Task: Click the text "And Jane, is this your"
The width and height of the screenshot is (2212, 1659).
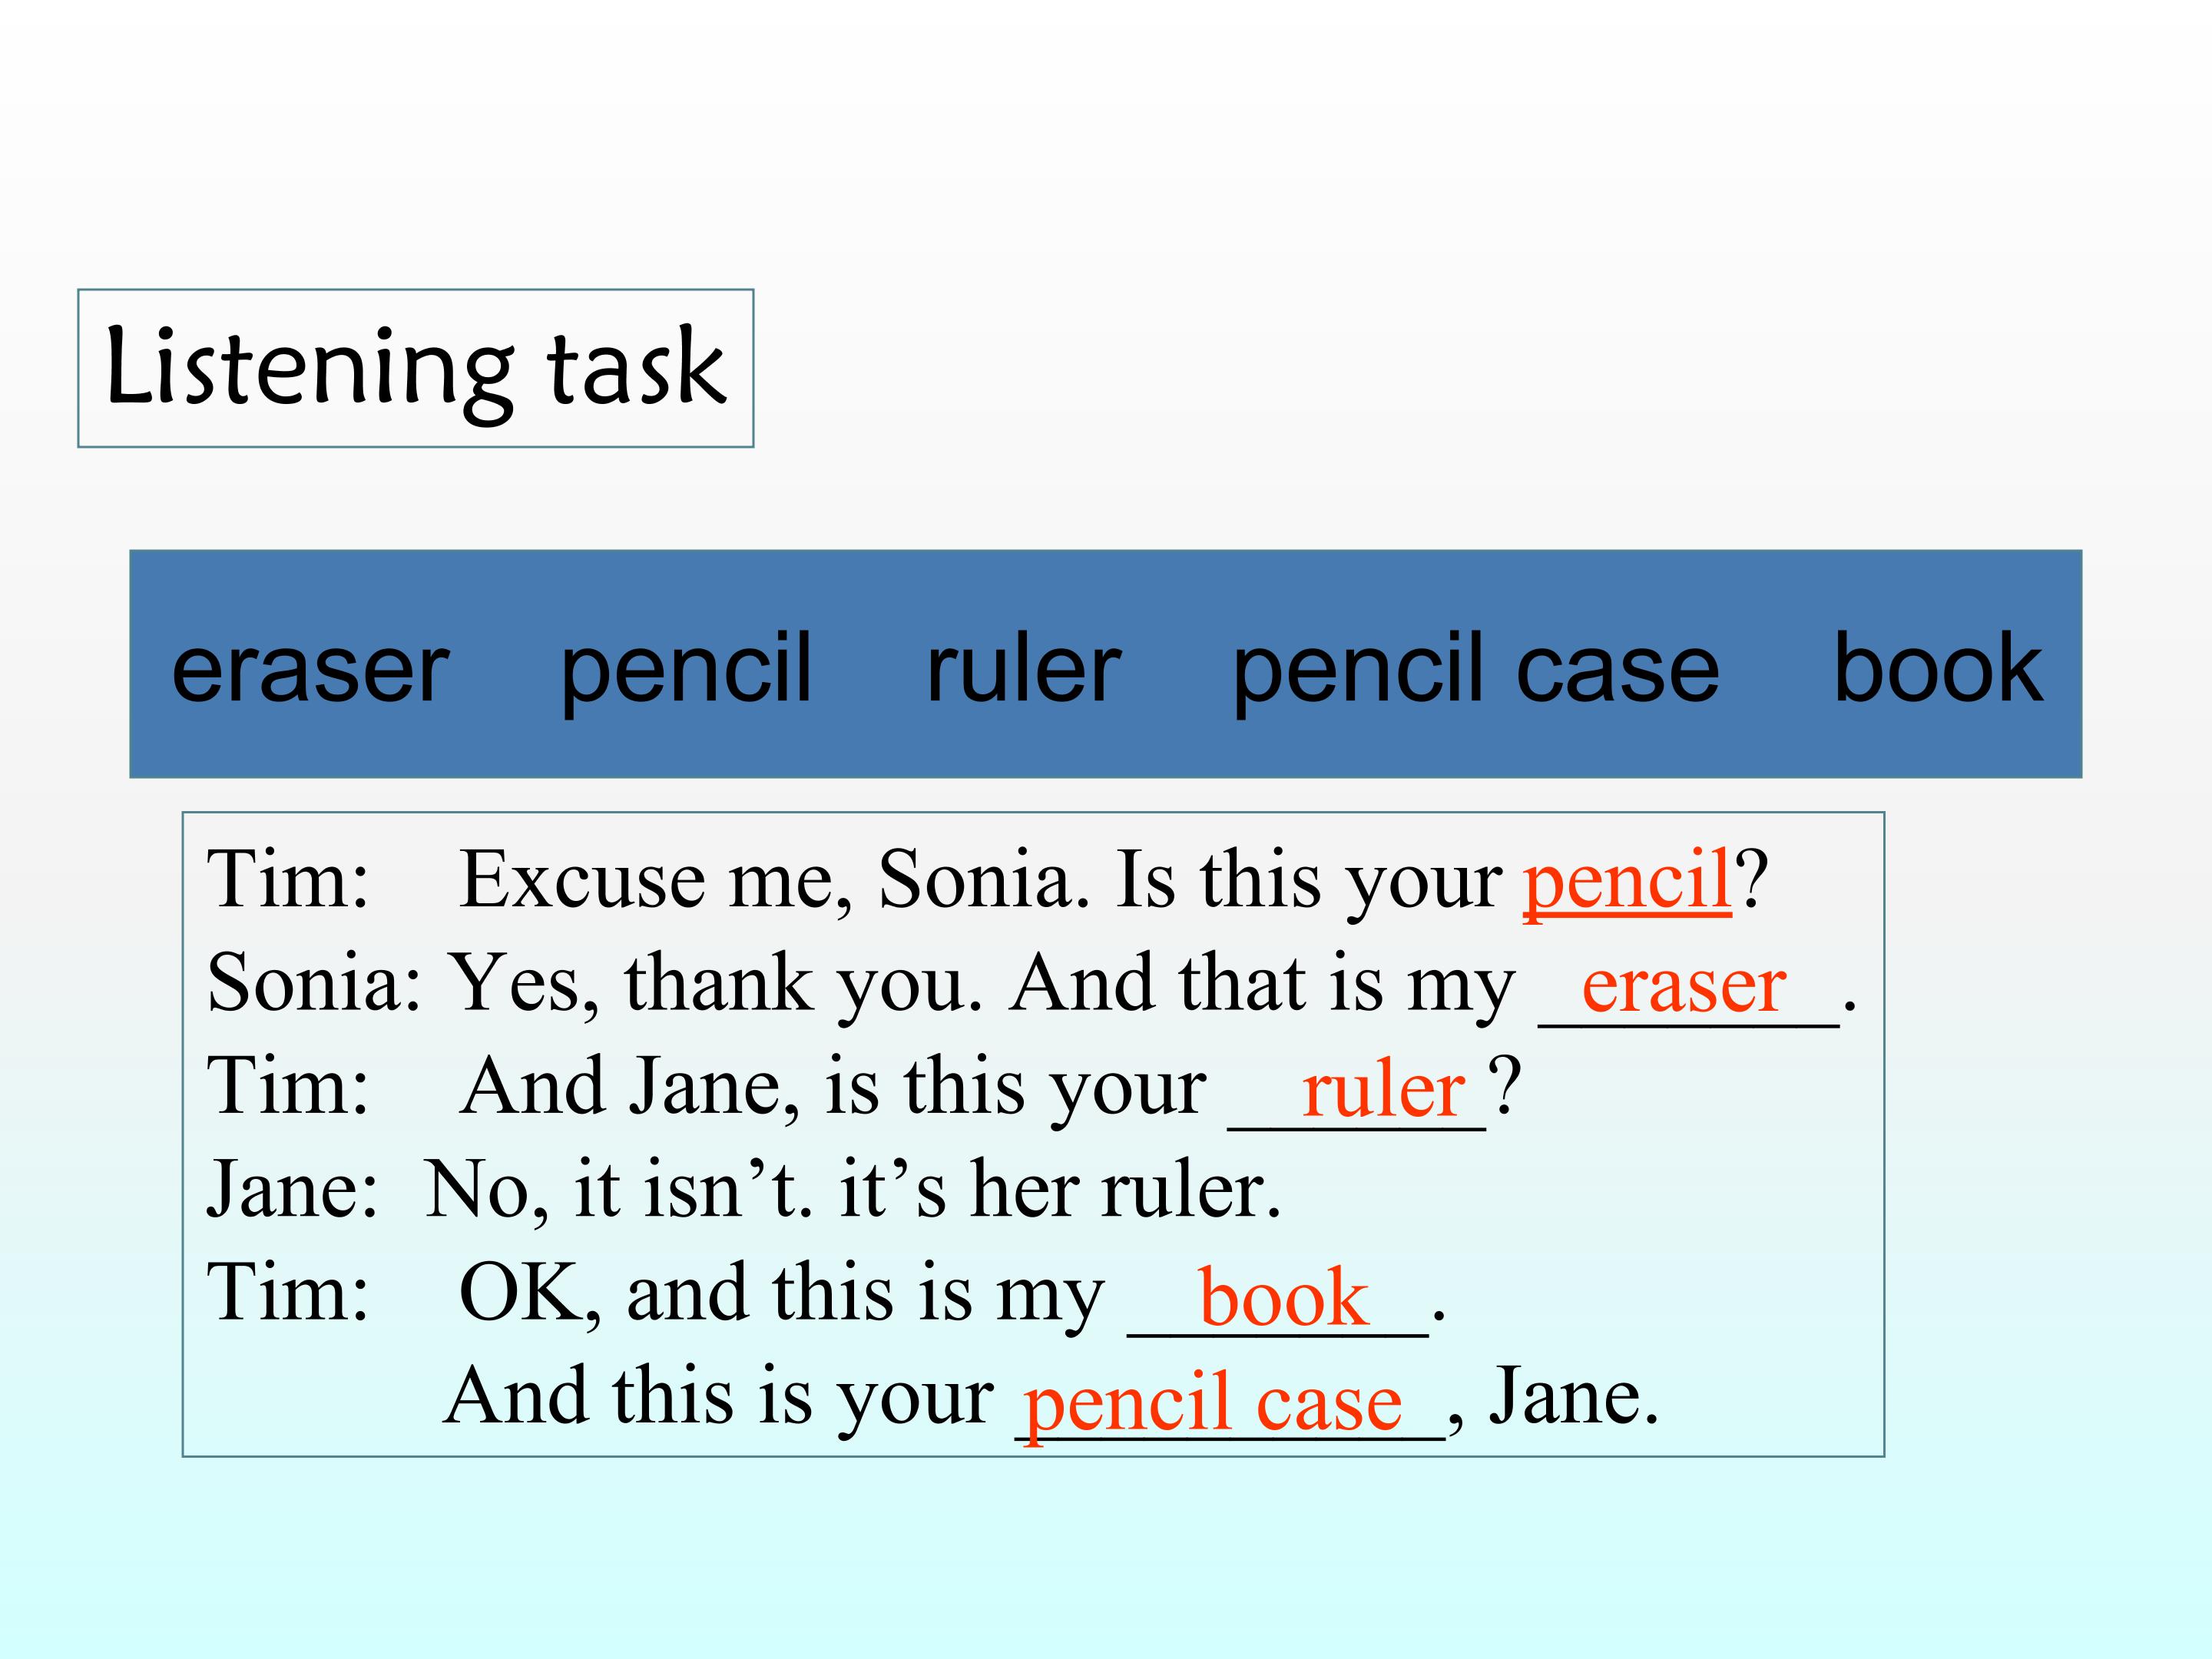Action: point(833,1087)
